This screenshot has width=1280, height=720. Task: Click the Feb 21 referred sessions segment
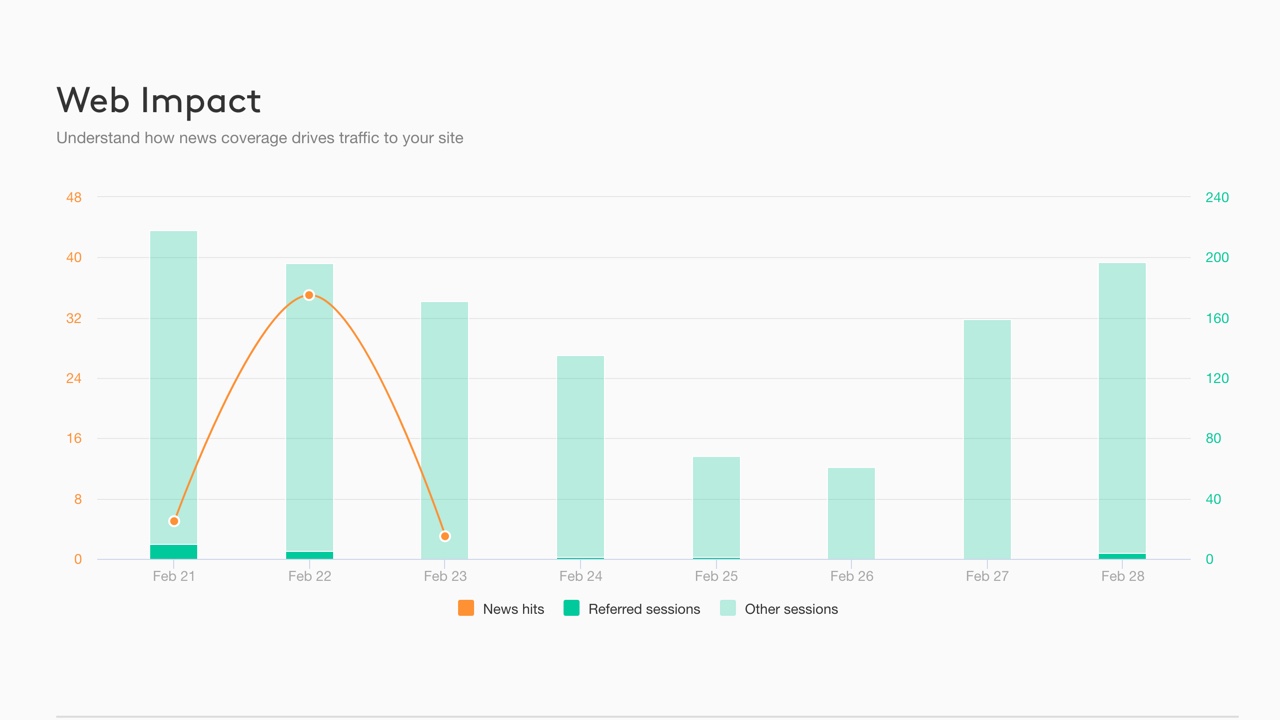[x=174, y=552]
